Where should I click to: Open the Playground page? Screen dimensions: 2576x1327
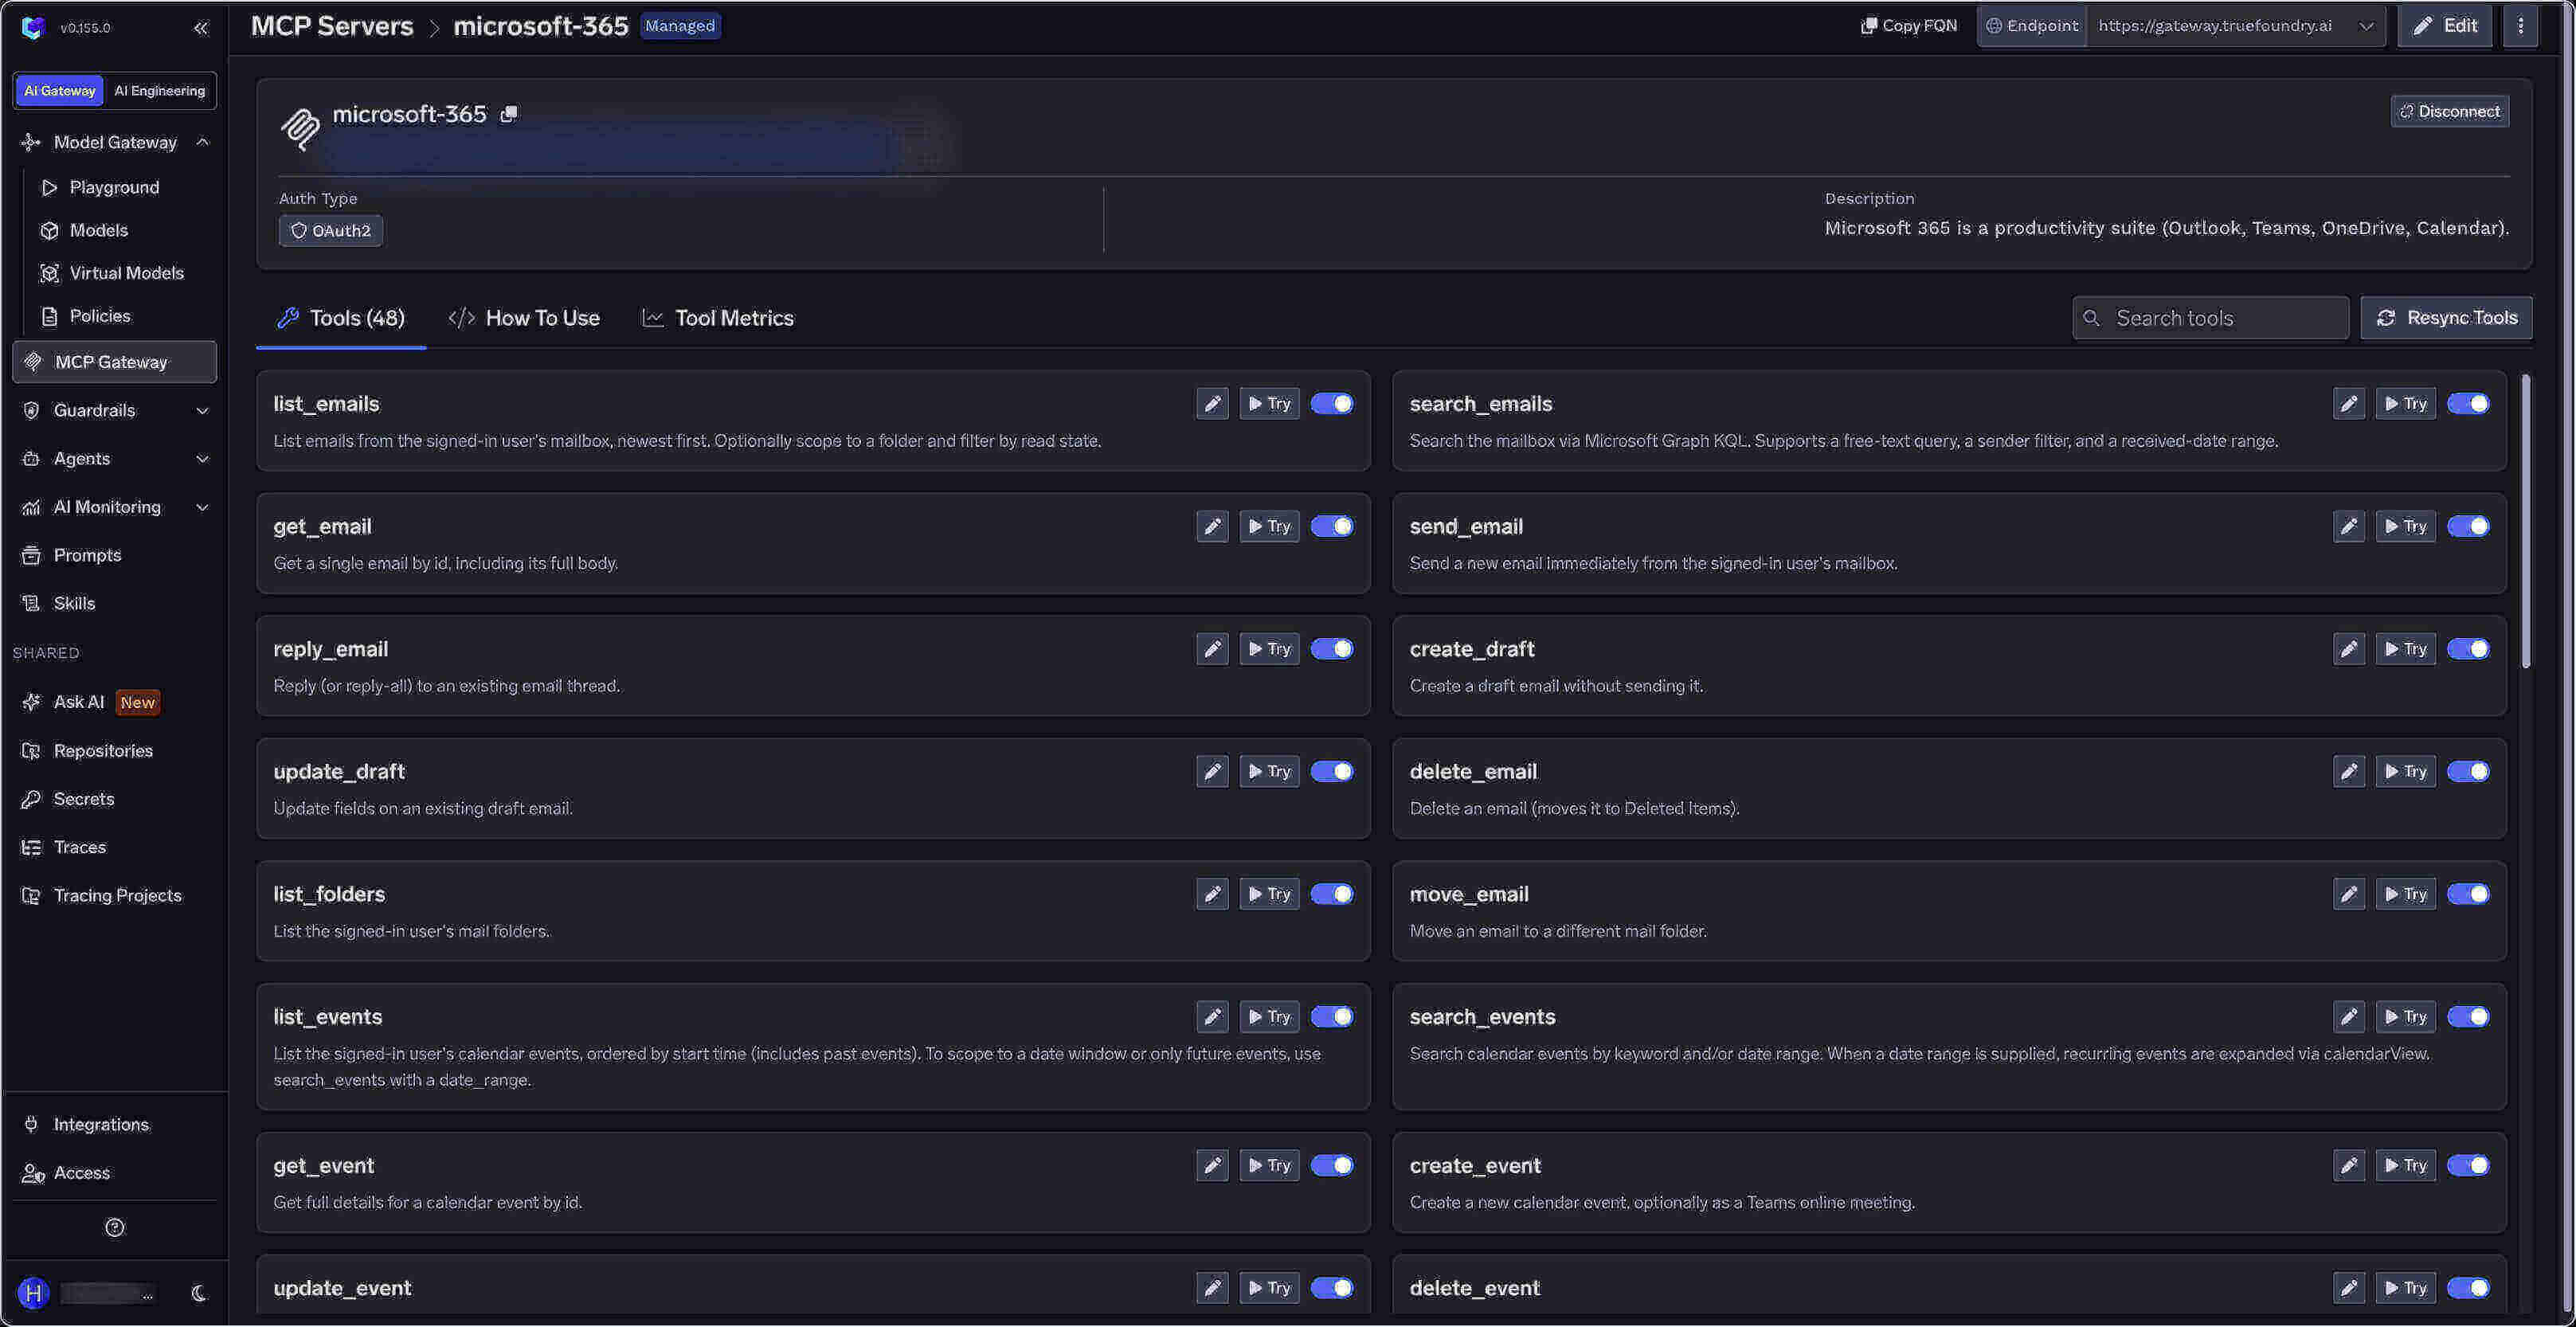114,187
